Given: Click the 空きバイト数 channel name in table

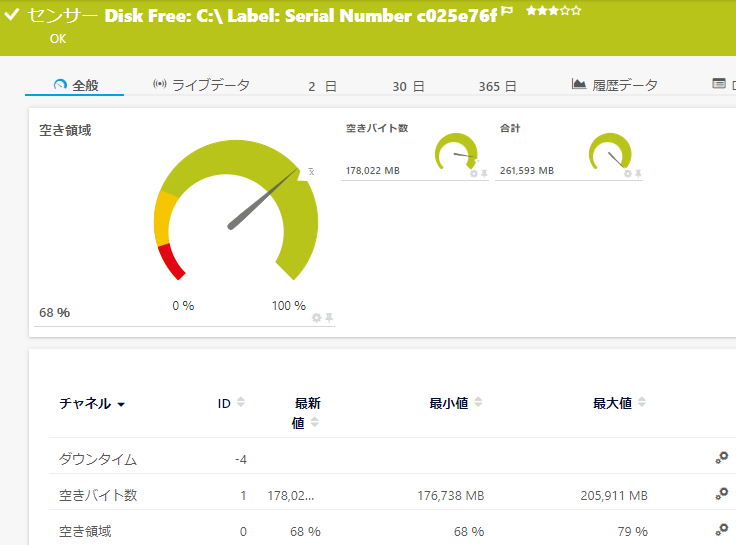Looking at the screenshot, I should pyautogui.click(x=98, y=495).
